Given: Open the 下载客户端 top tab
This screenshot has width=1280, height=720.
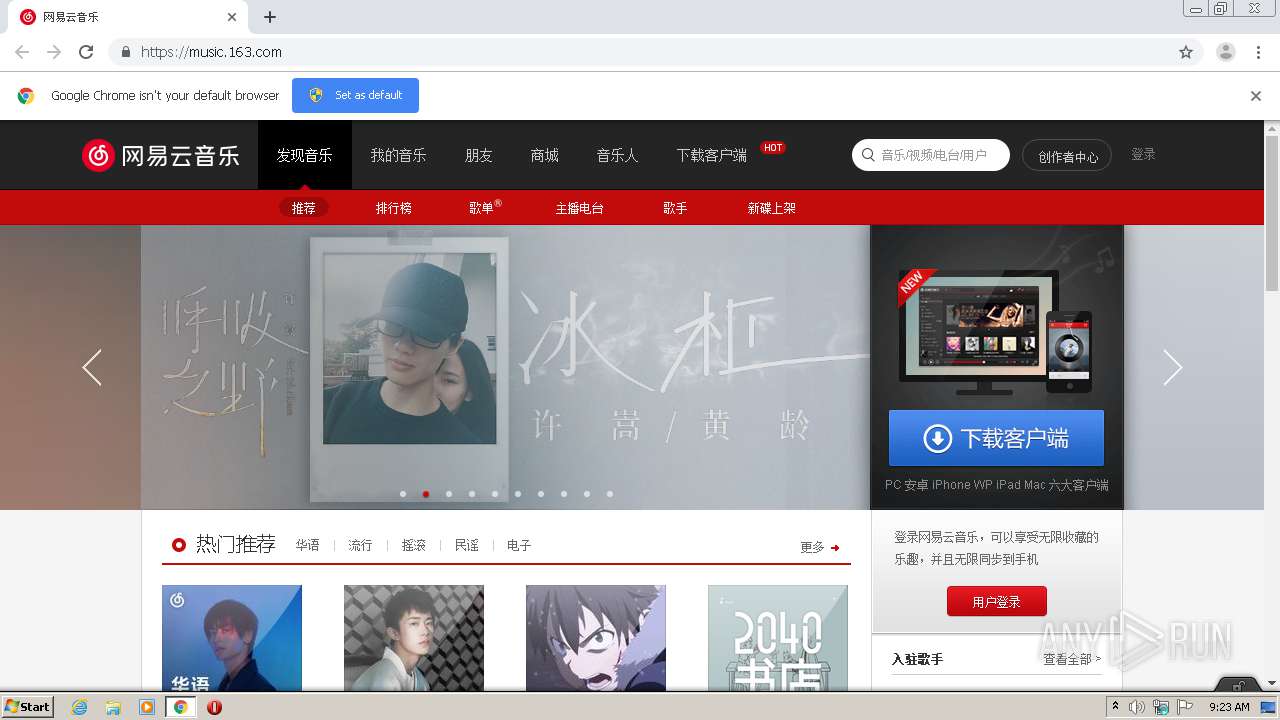Looking at the screenshot, I should coord(712,155).
